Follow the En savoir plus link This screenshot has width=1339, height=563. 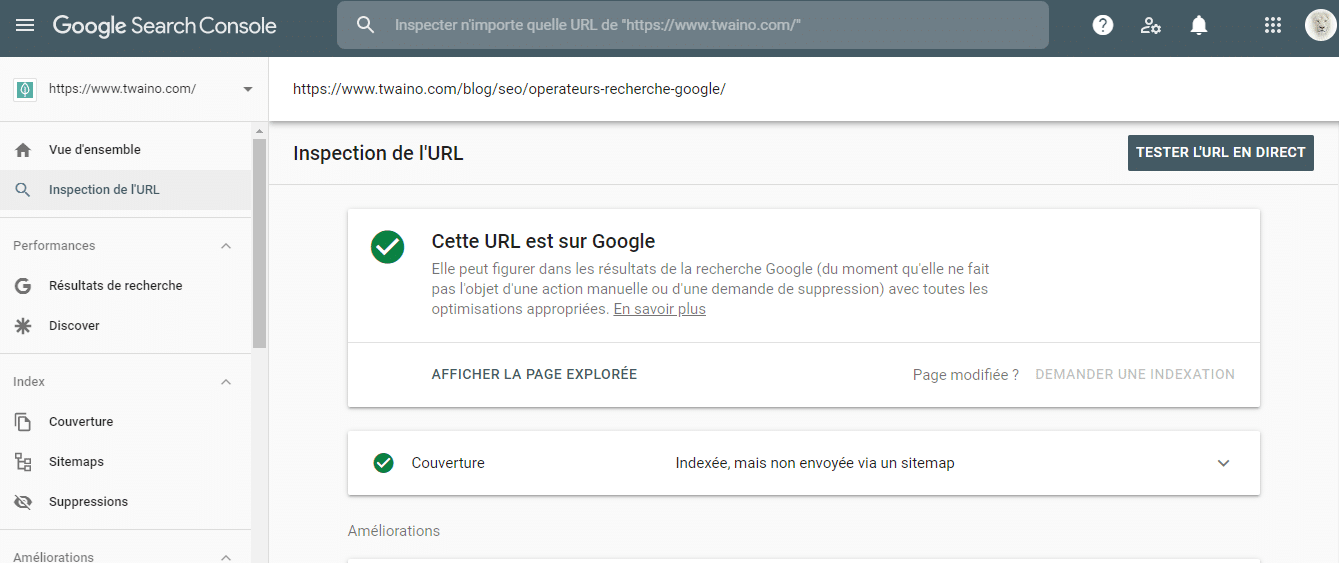[660, 310]
